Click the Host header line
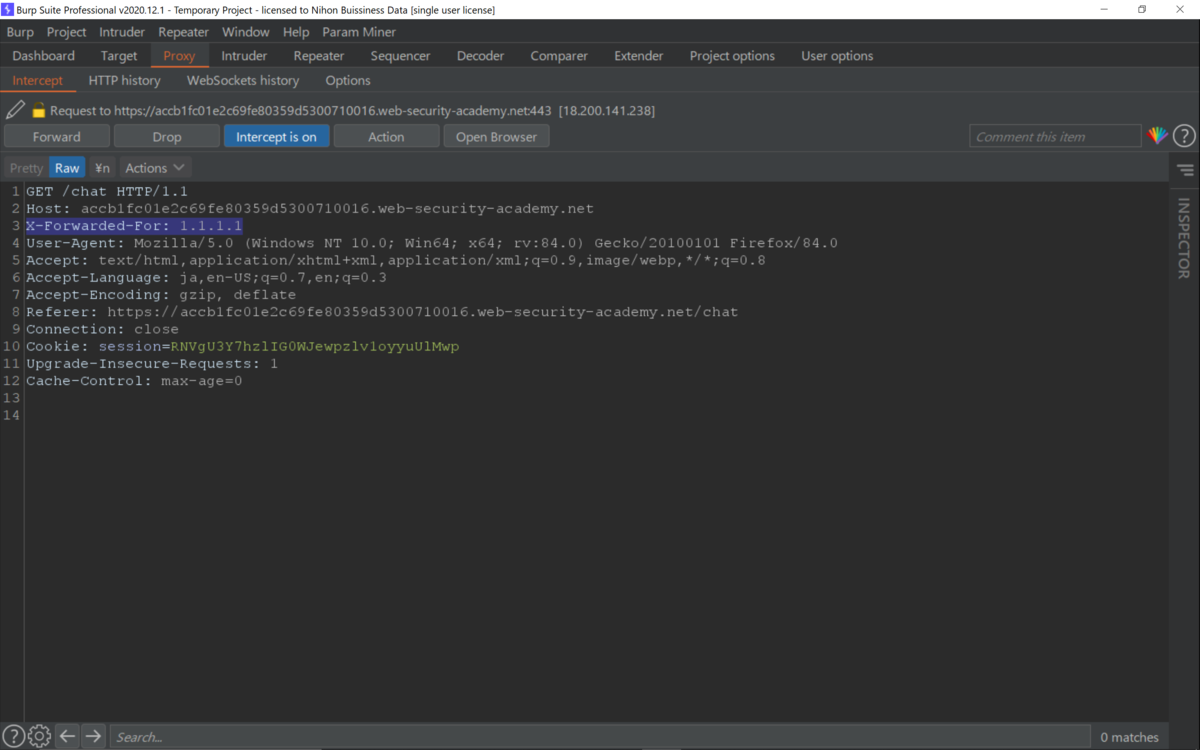The width and height of the screenshot is (1200, 750). 310,208
